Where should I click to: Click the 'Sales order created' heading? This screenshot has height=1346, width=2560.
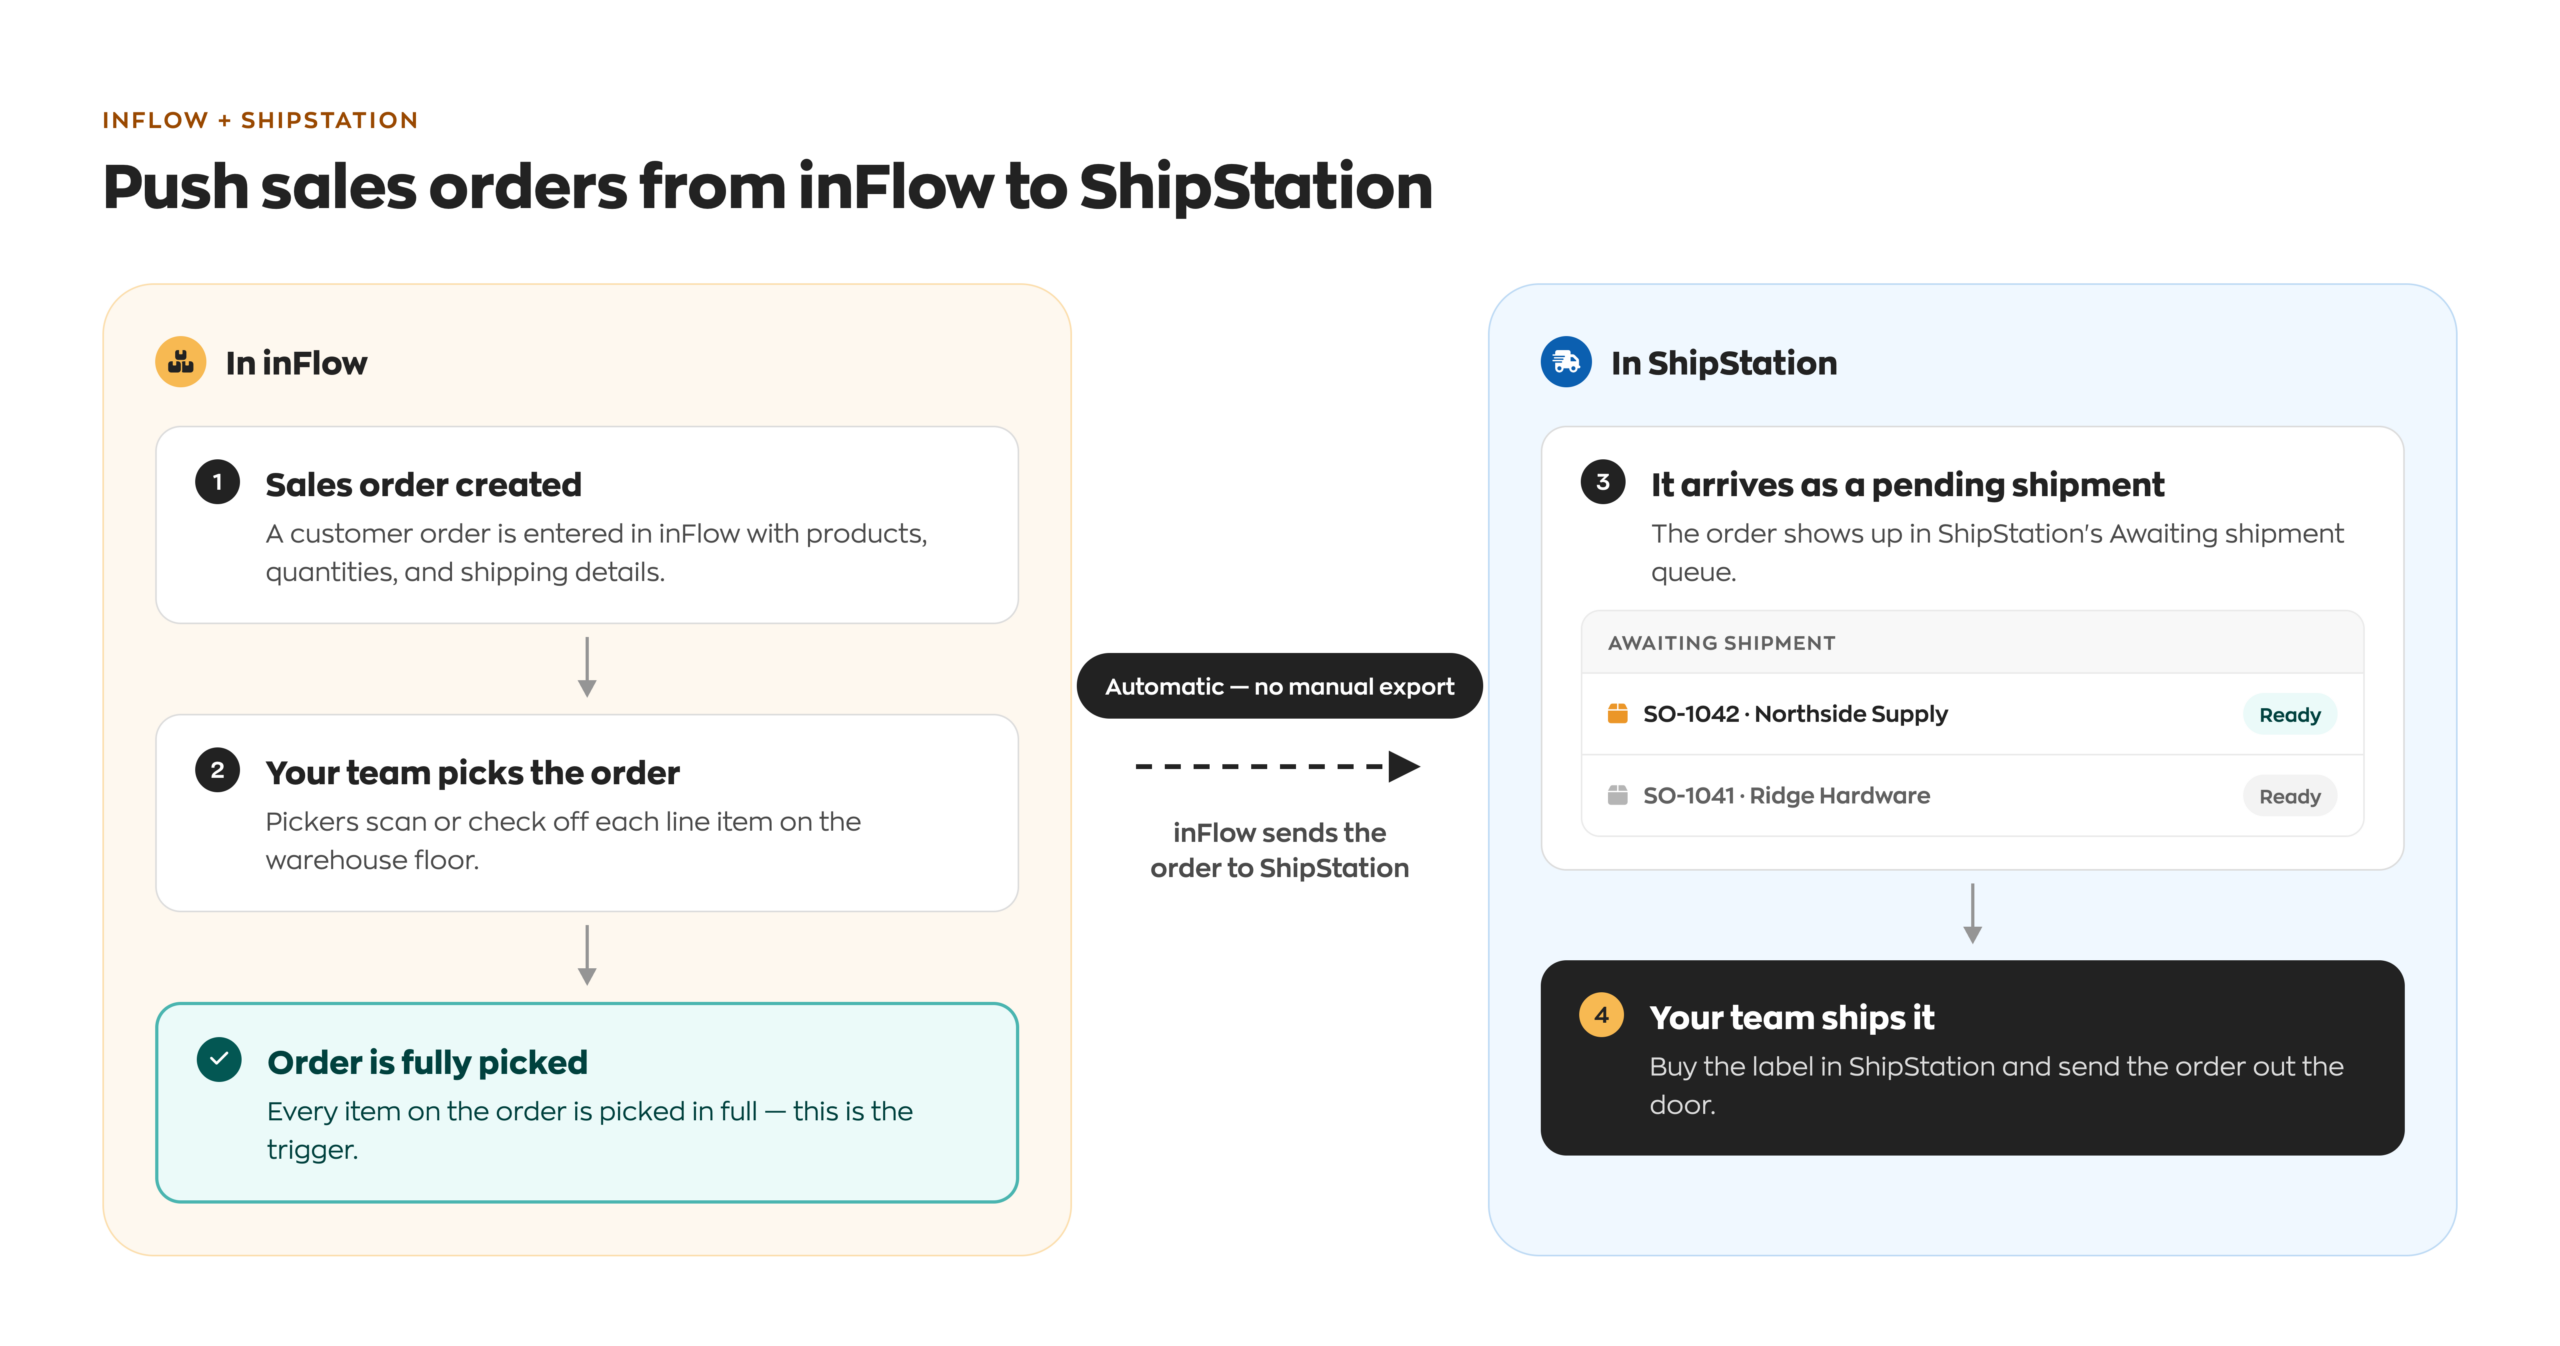tap(423, 484)
